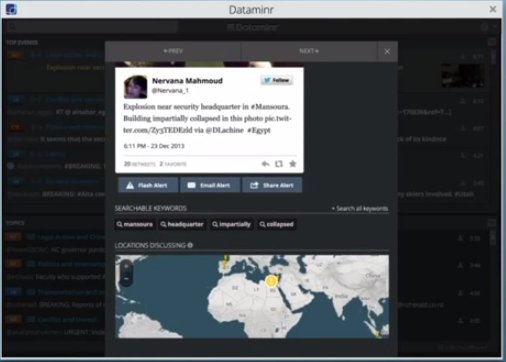
Task: Zoom in on the locations map
Action: [x=126, y=267]
